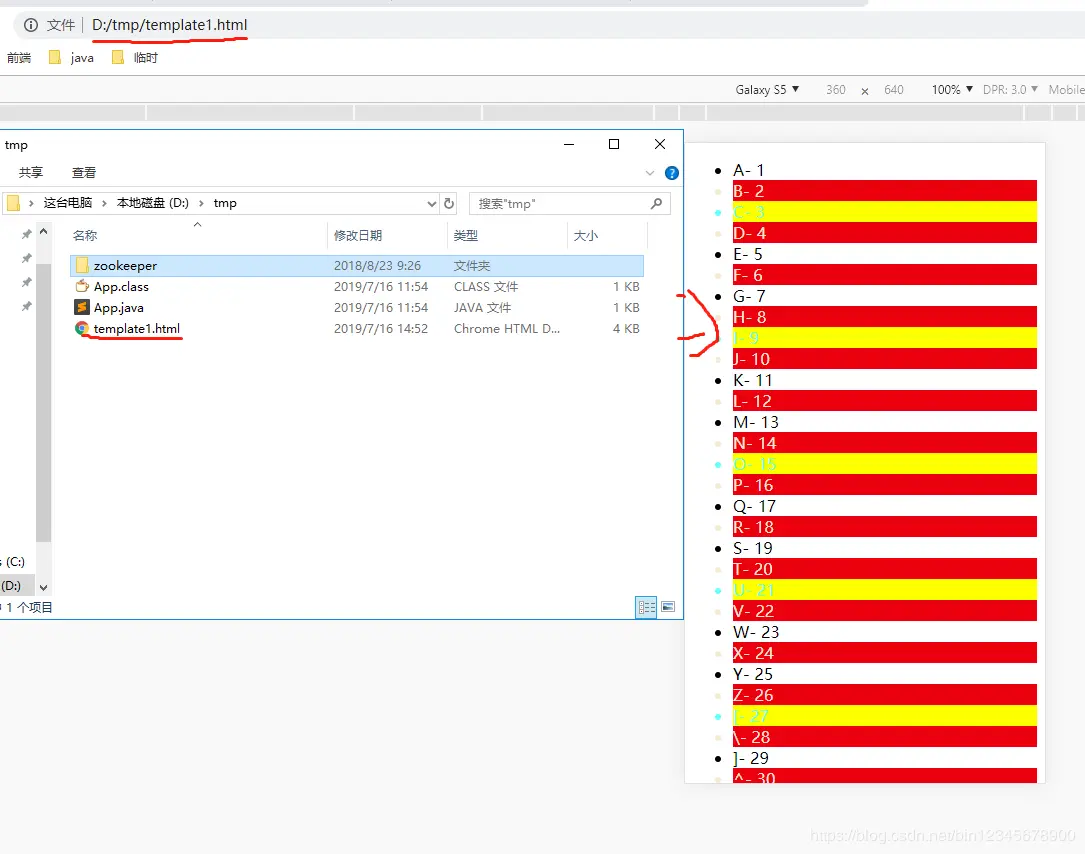Screen dimensions: 1085x854
Task: Click the yellow row C- 3
Action: 884,212
